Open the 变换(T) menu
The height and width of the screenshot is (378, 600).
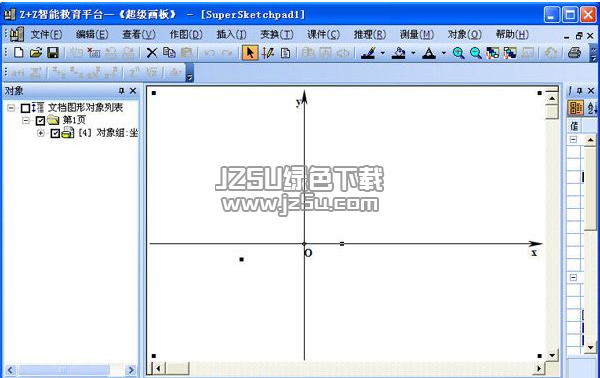coord(277,34)
